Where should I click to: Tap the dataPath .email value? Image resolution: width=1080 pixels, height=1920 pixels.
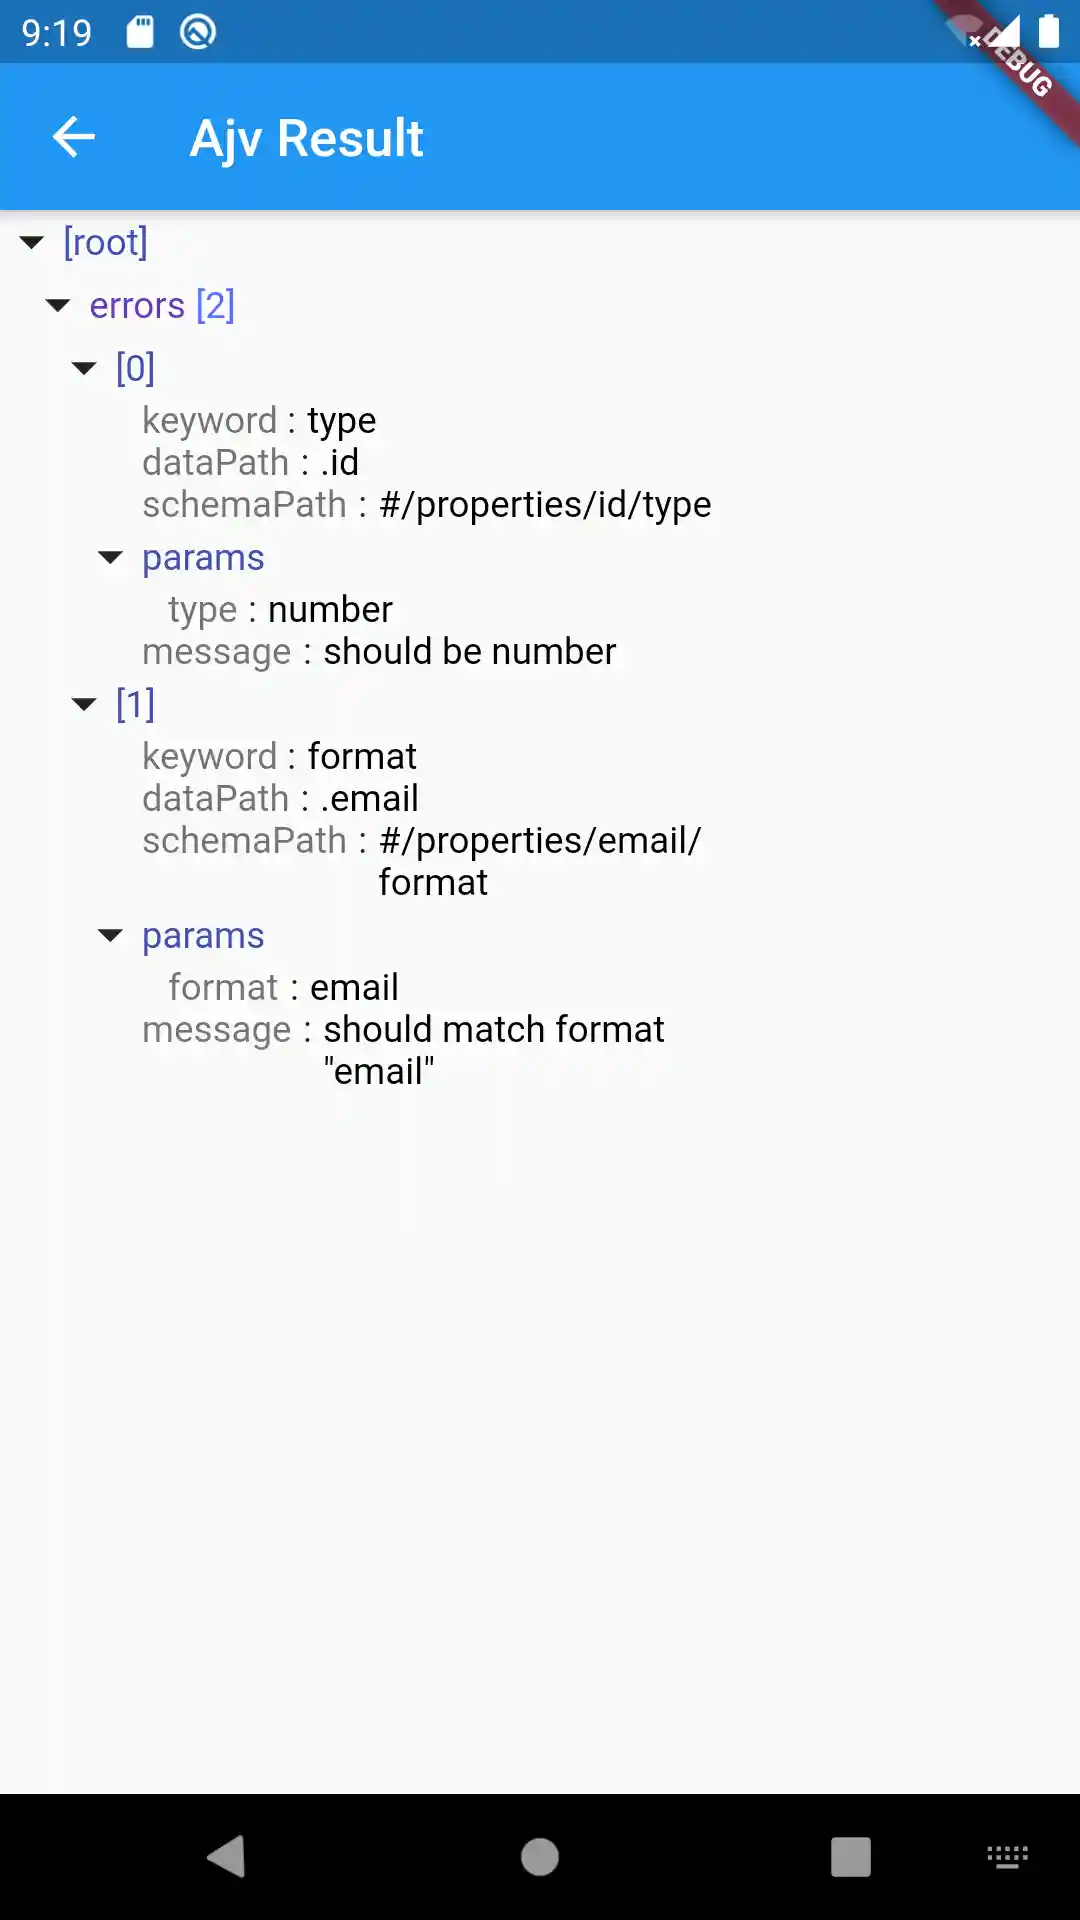coord(369,798)
